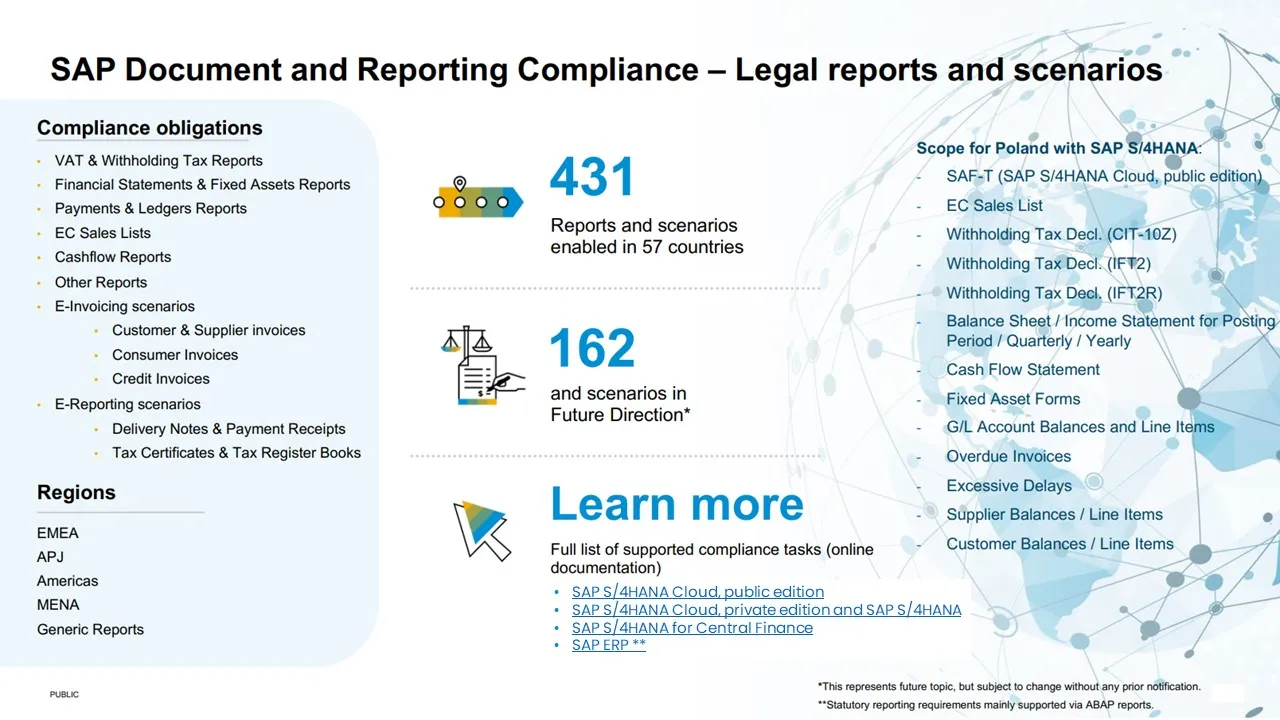Click Tax Certificates & Tax Register Books

[x=236, y=453]
